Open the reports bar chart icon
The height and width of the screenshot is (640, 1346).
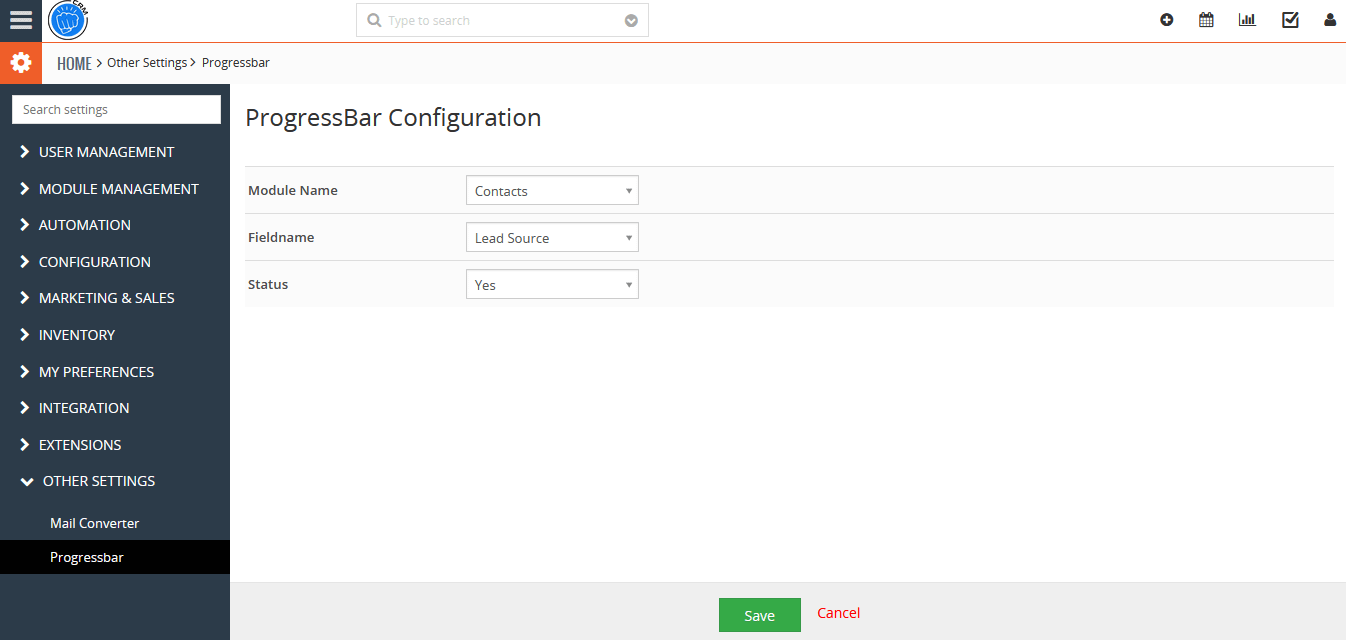point(1247,20)
